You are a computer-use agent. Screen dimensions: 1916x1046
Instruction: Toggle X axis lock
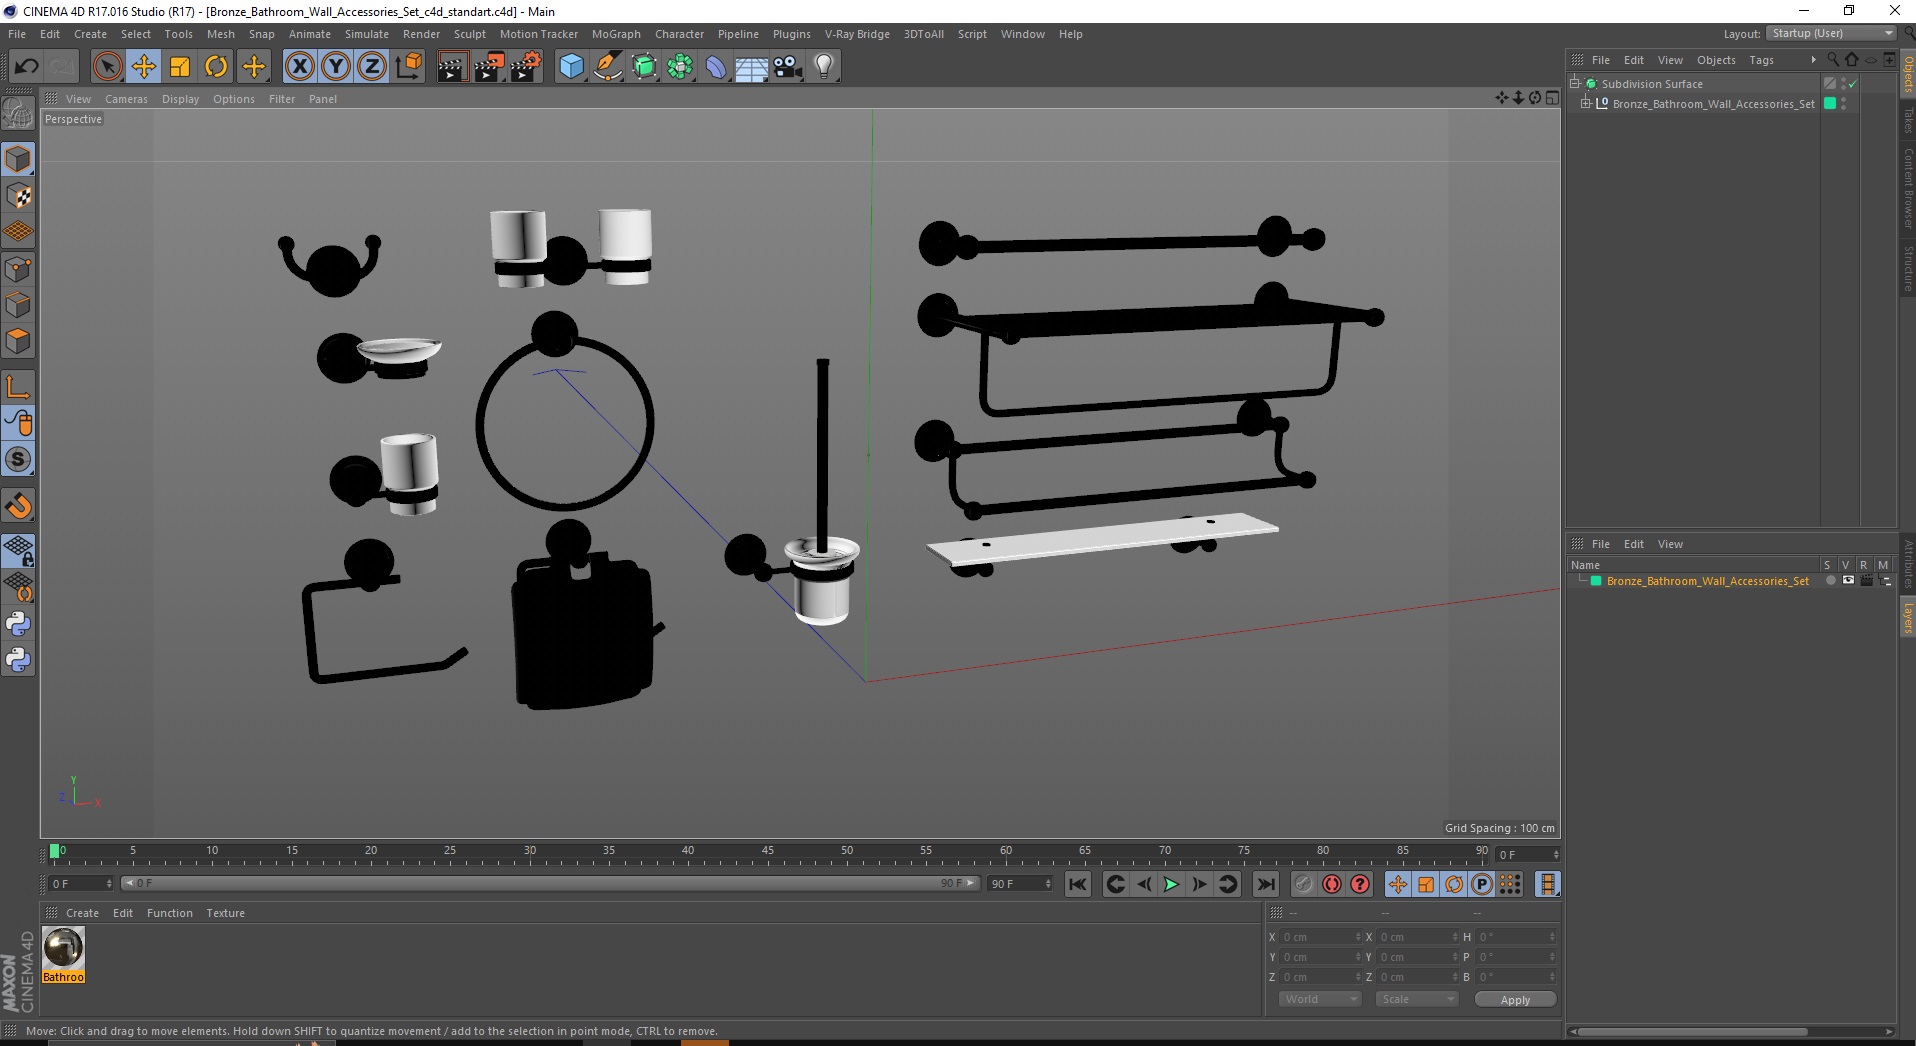[300, 67]
